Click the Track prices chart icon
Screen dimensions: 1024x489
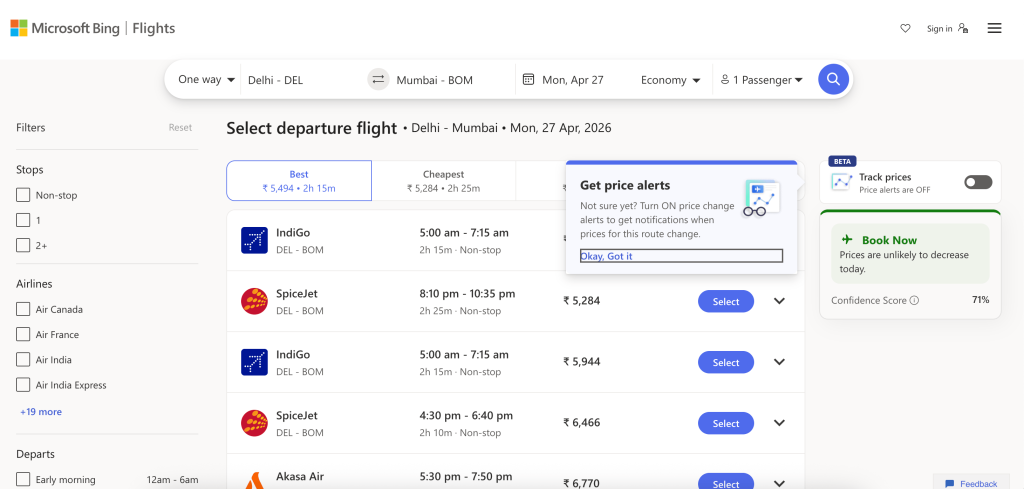842,182
